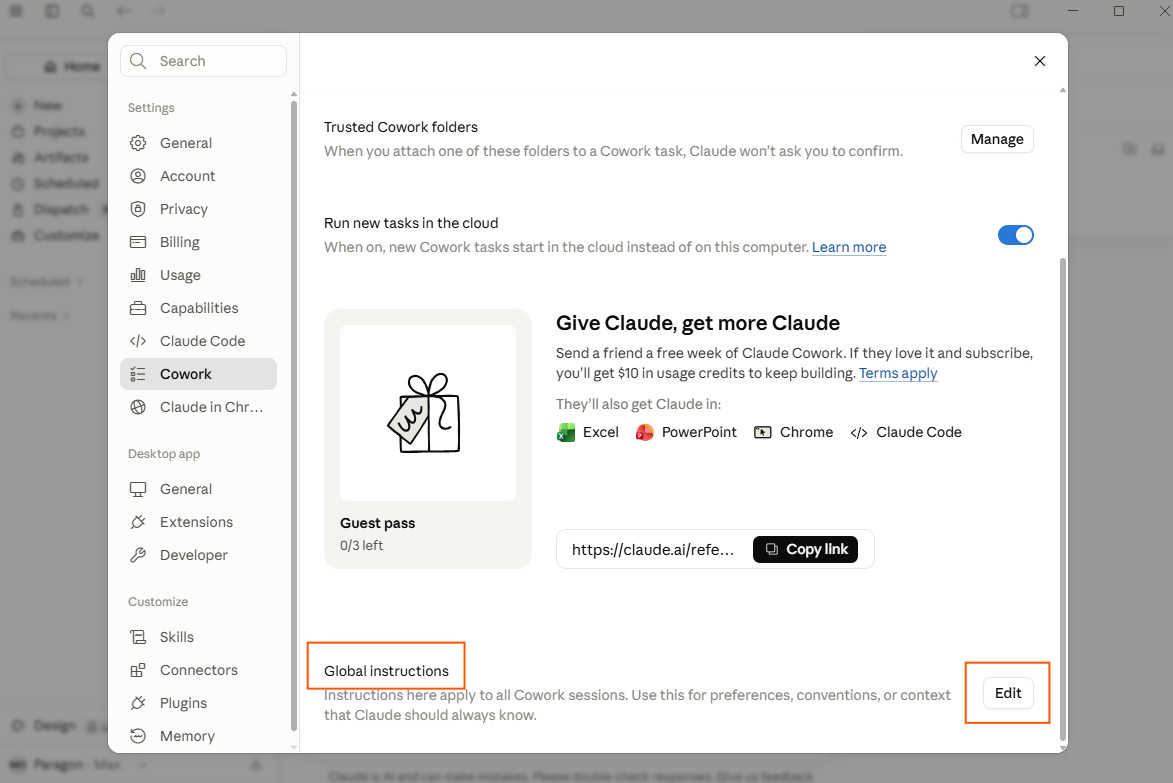Click the 'Desktop app' section header

click(x=164, y=454)
